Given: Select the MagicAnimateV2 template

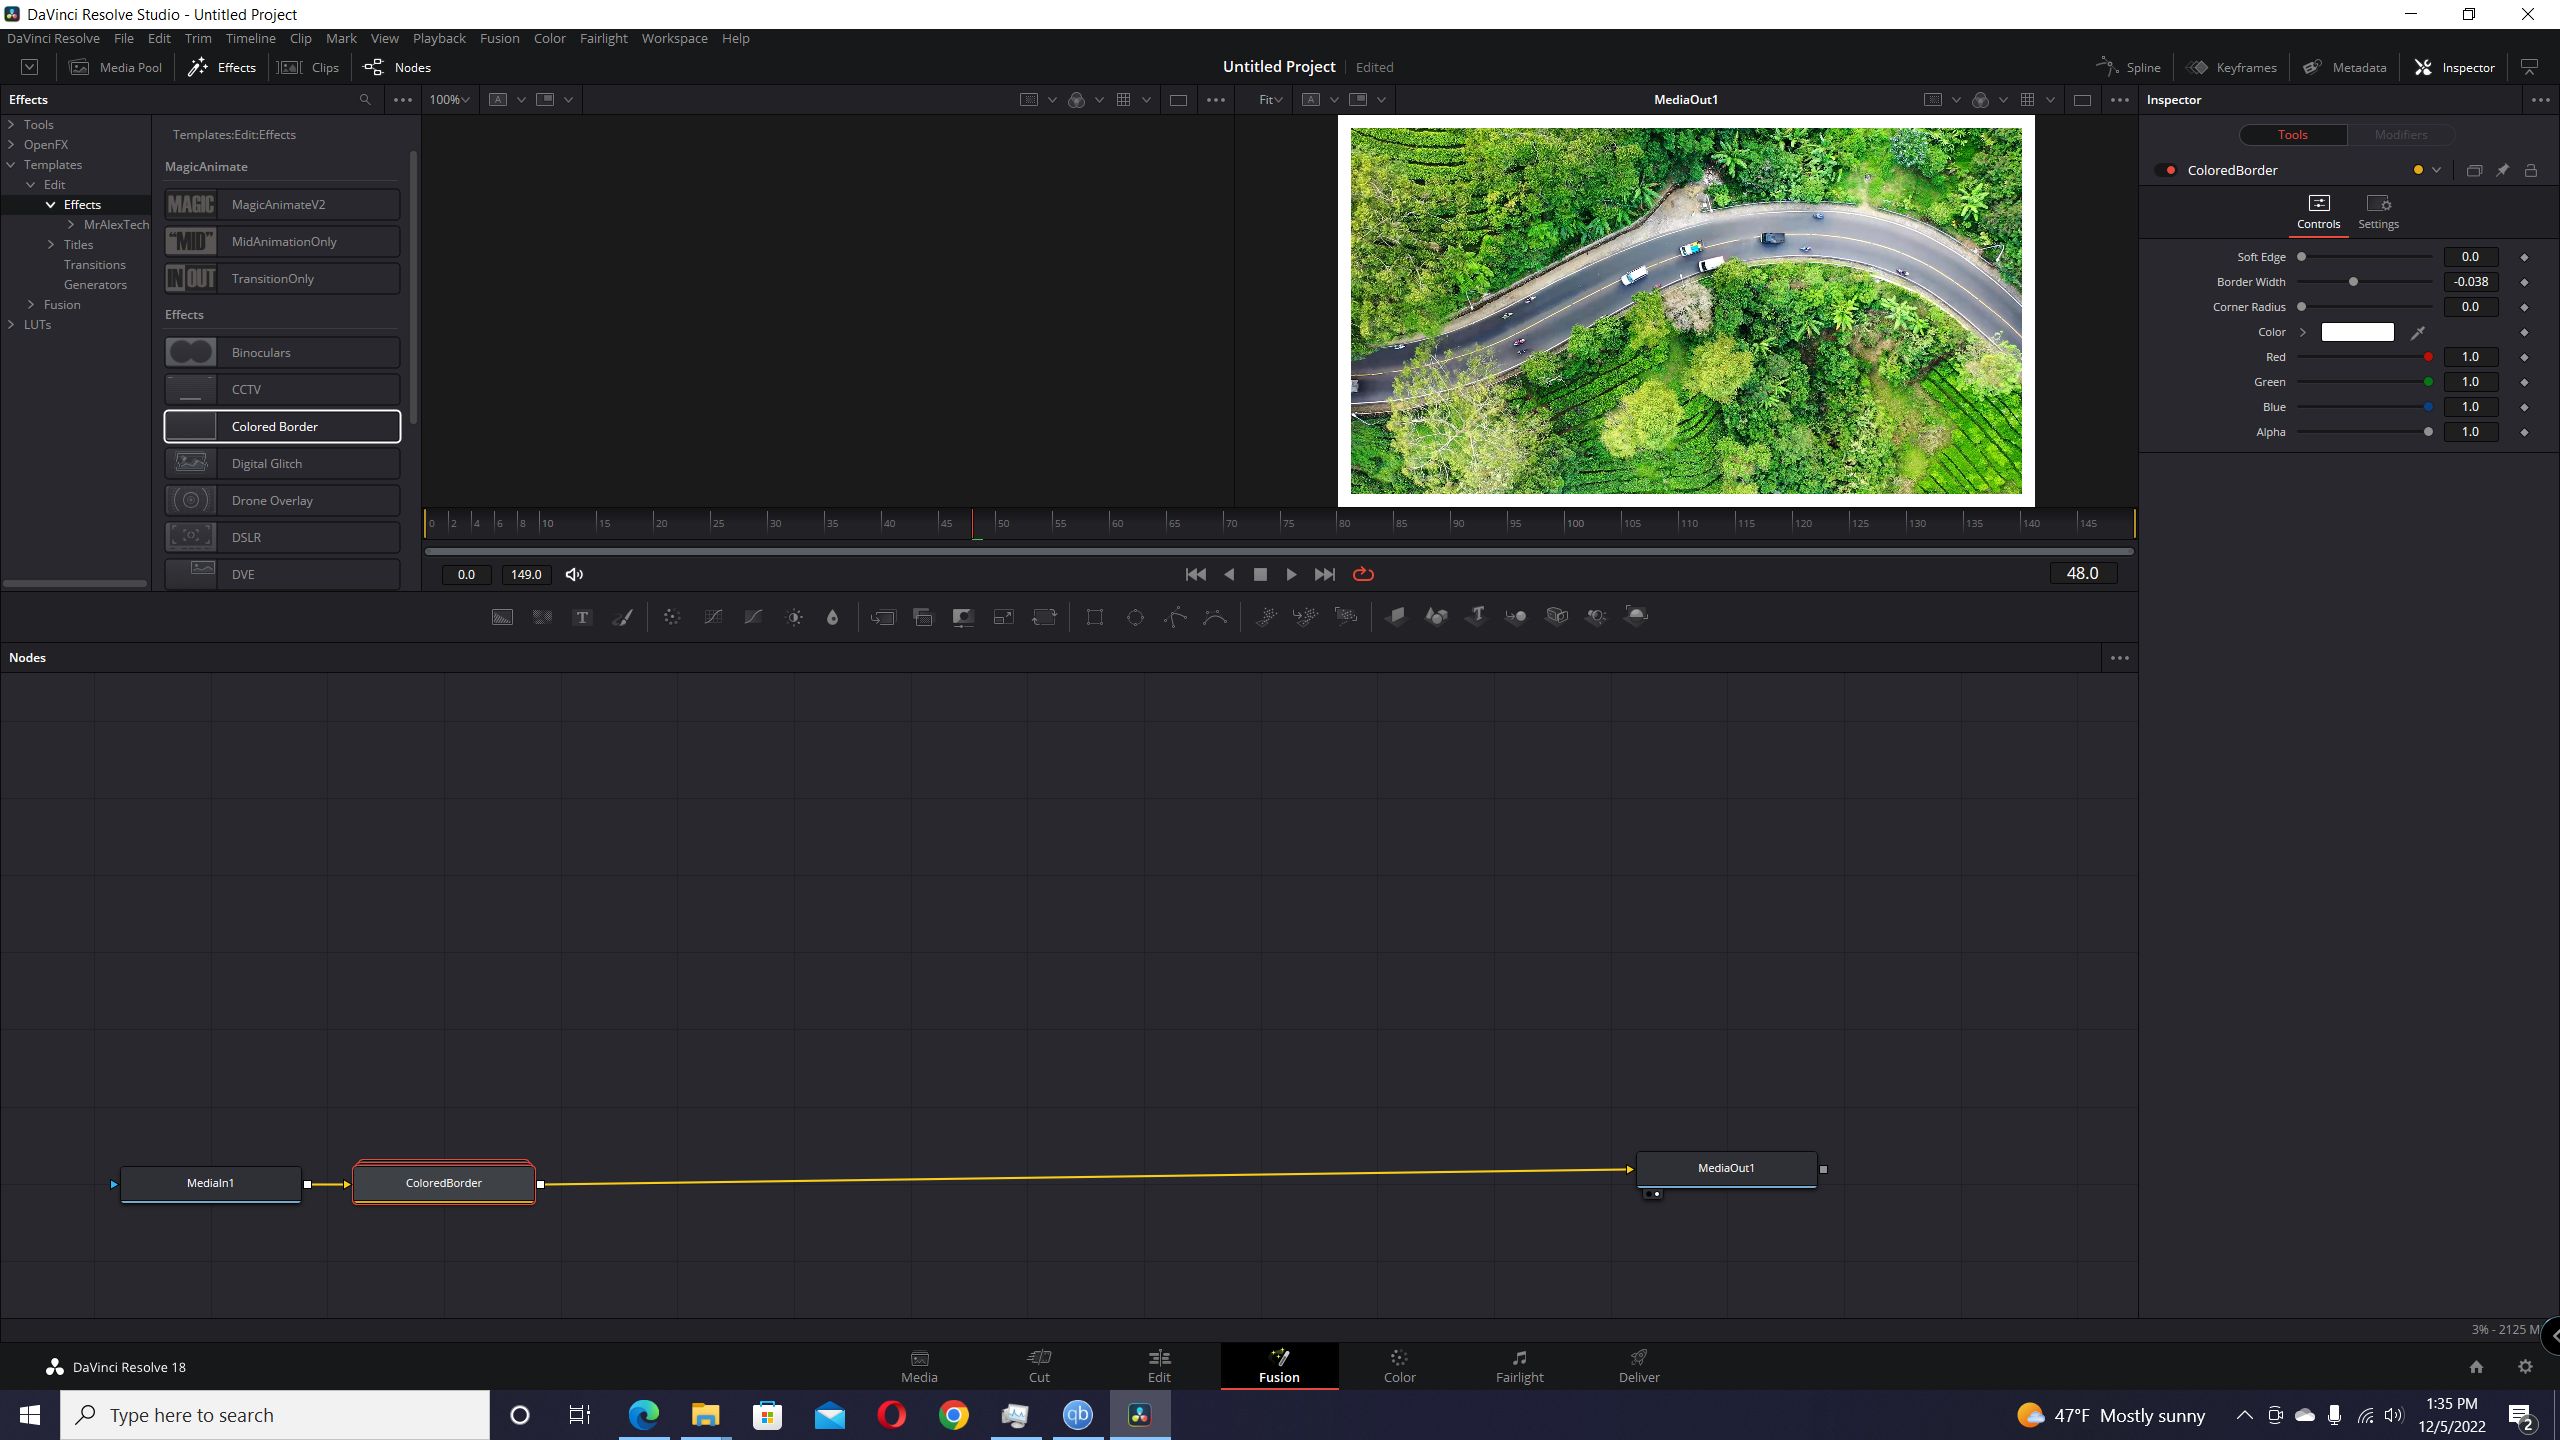Looking at the screenshot, I should pos(282,205).
